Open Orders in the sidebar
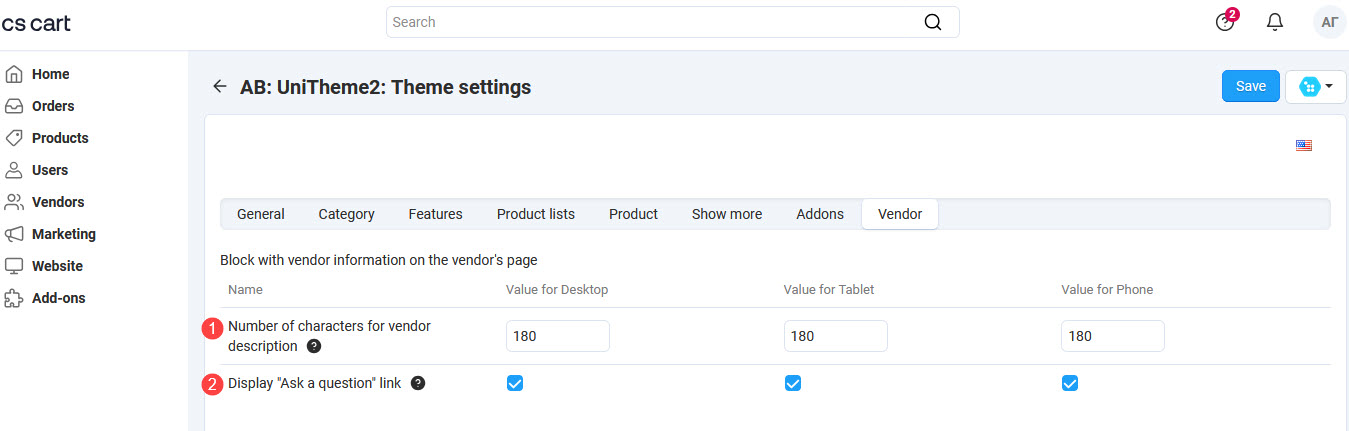 pos(53,106)
